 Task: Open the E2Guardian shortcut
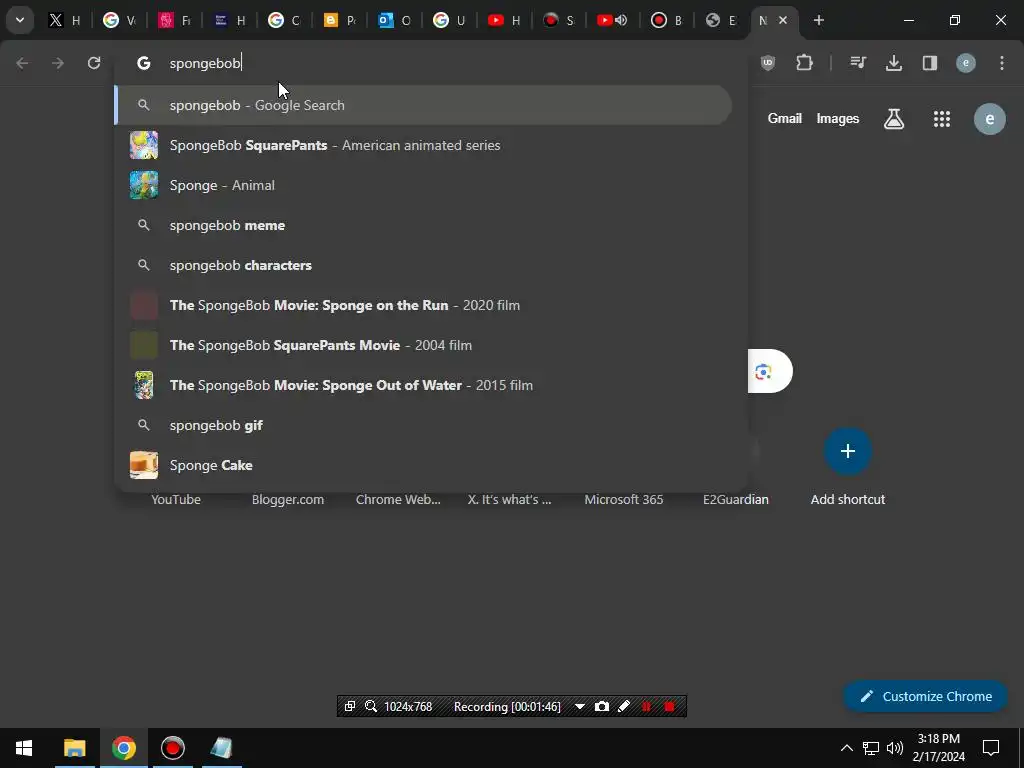(736, 499)
